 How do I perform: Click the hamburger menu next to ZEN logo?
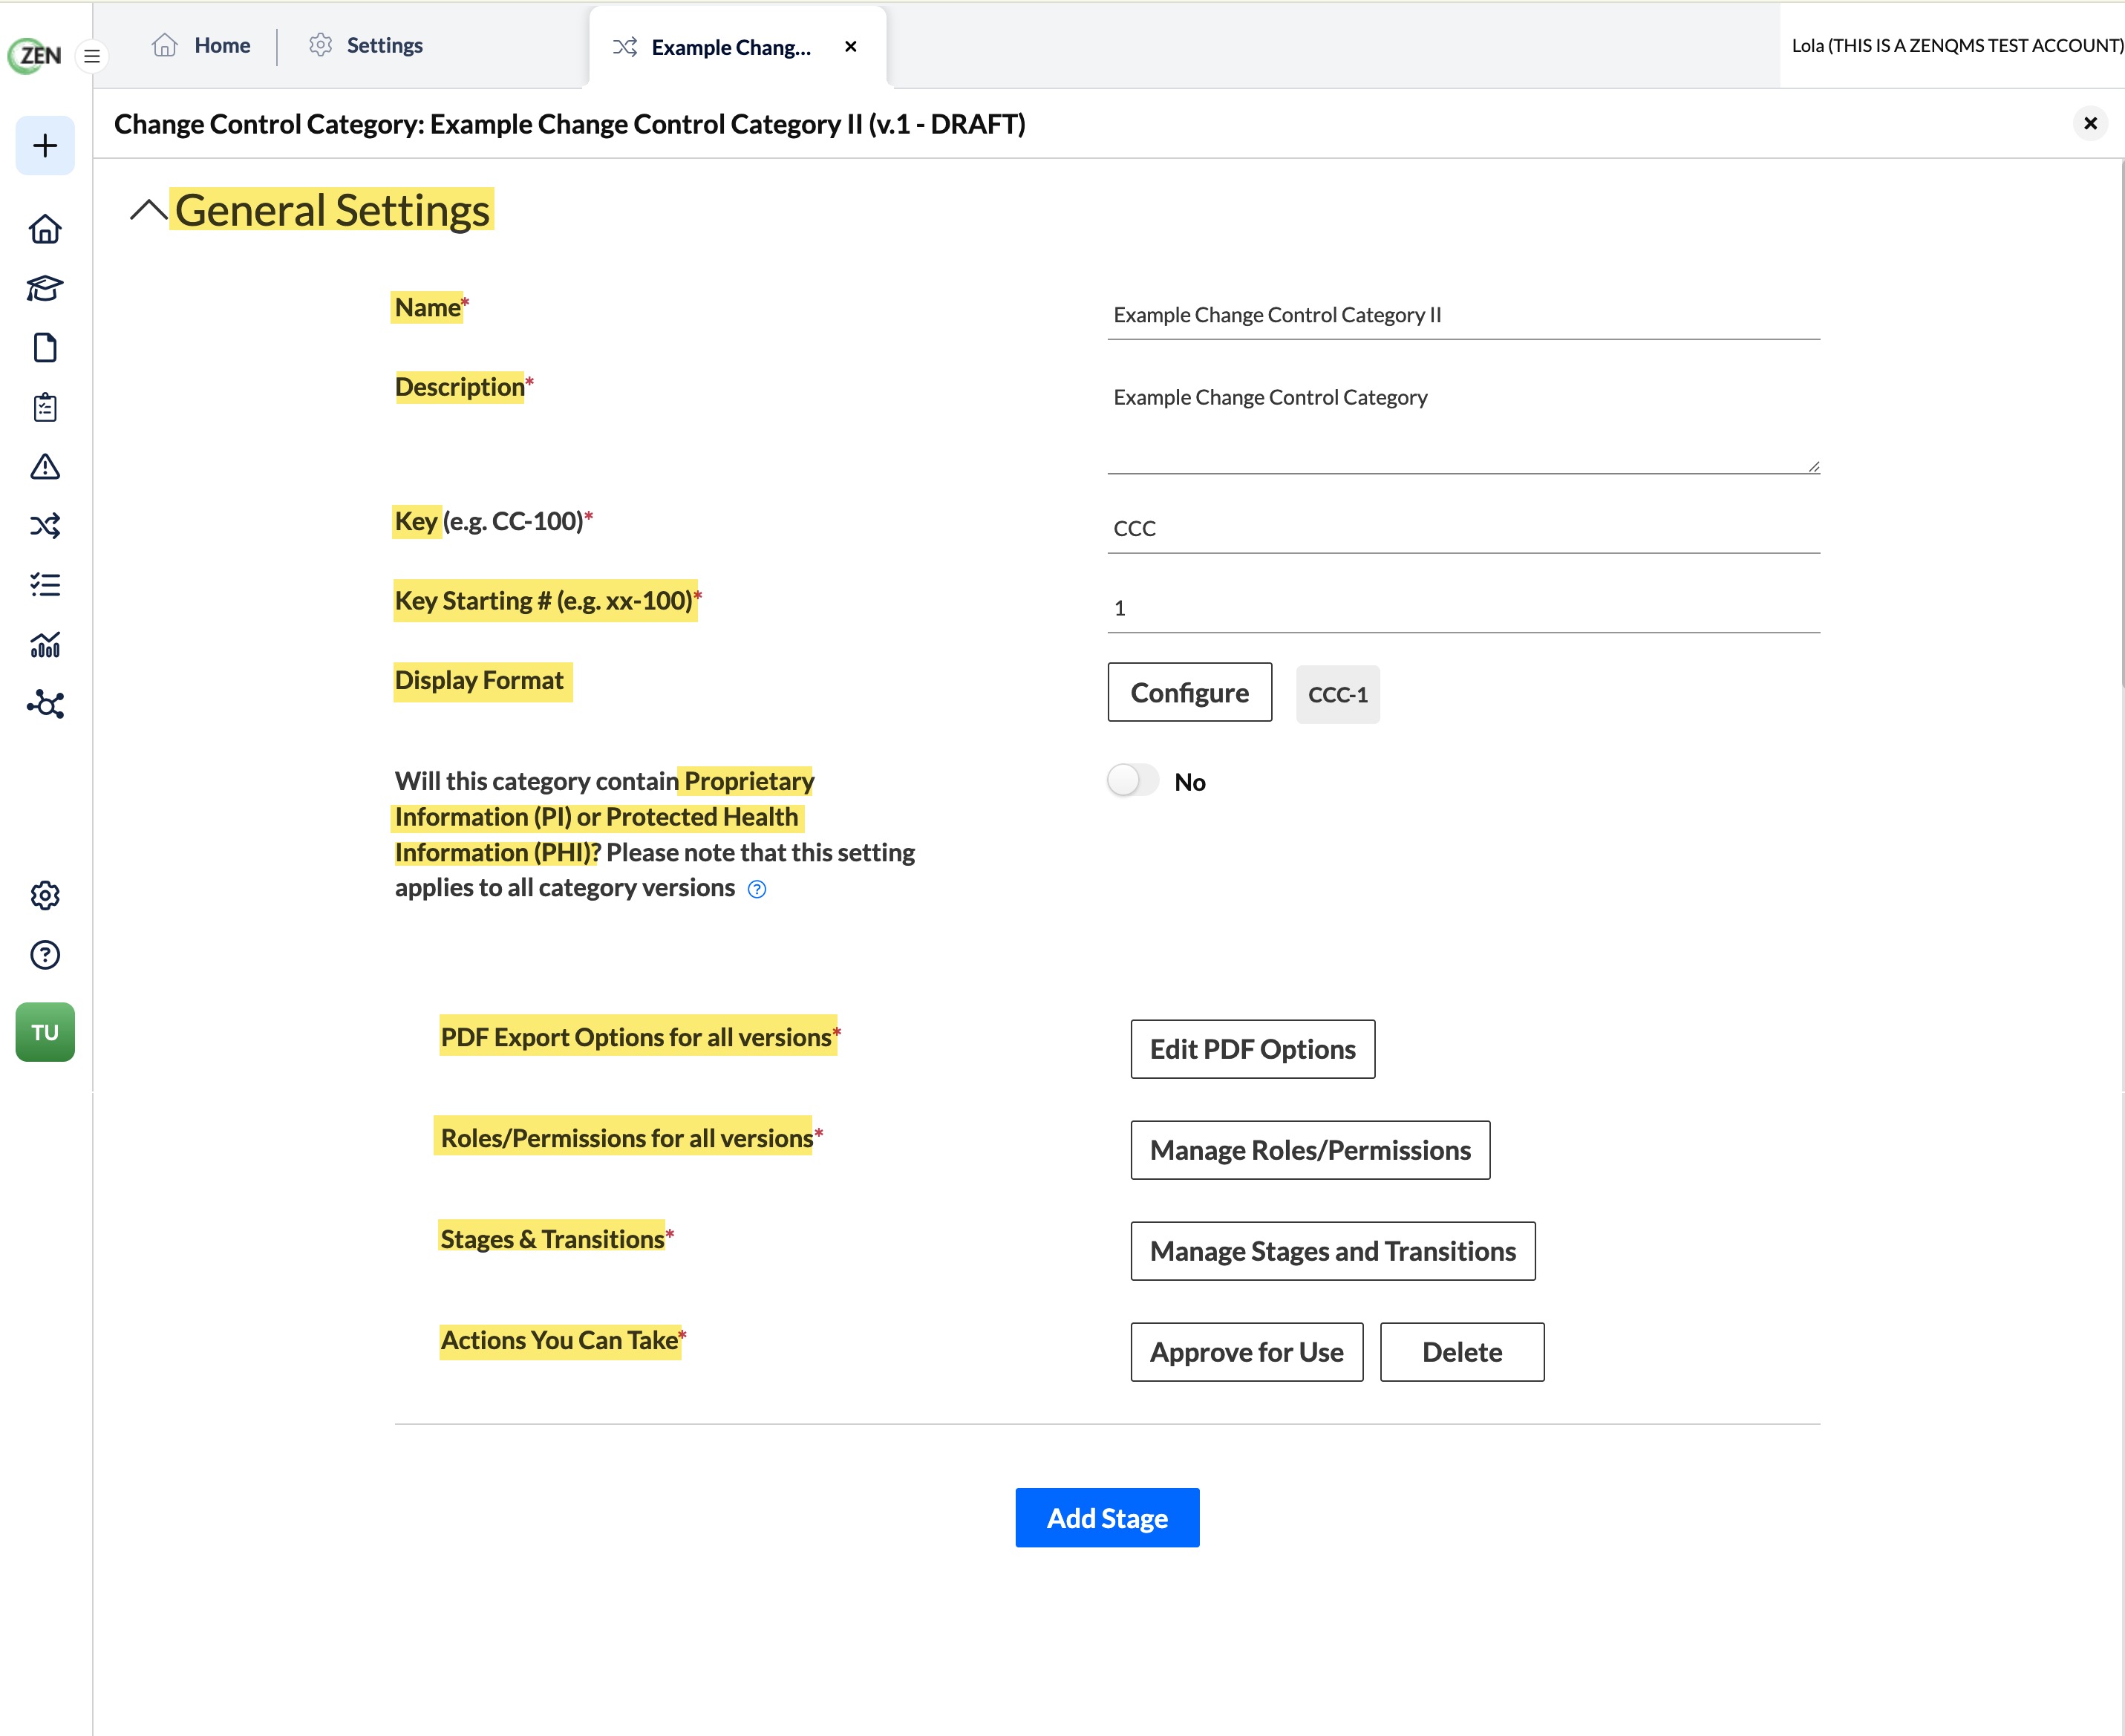[92, 56]
